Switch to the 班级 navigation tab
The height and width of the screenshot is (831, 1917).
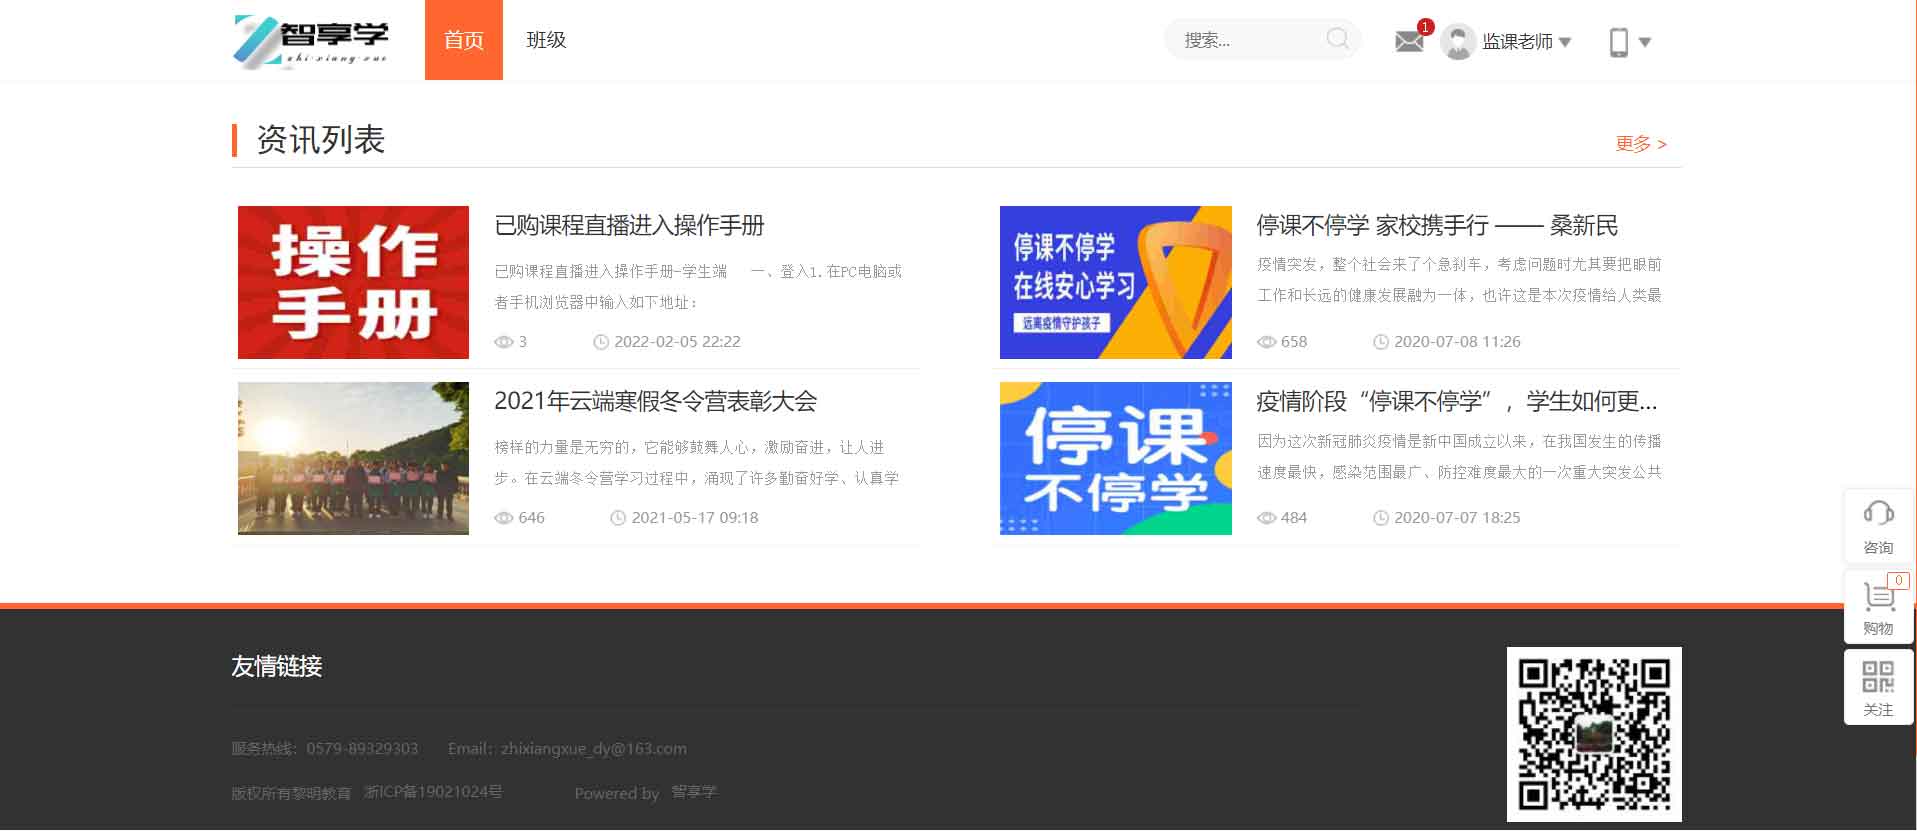tap(546, 40)
